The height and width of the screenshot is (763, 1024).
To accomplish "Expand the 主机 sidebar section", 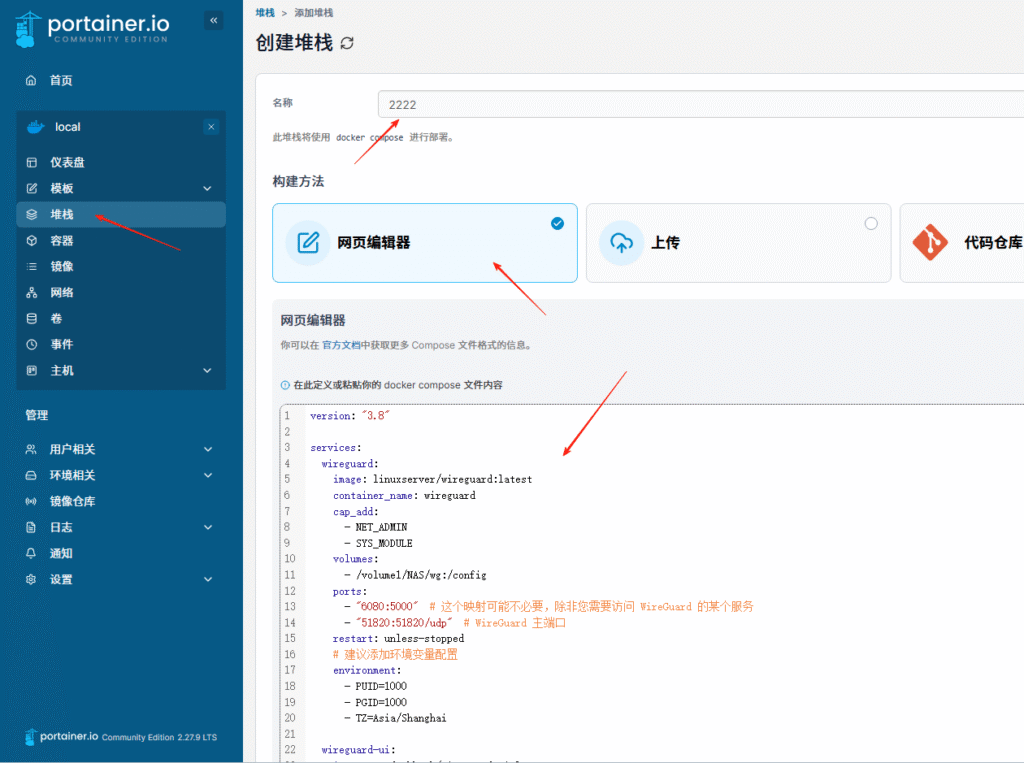I will point(207,370).
